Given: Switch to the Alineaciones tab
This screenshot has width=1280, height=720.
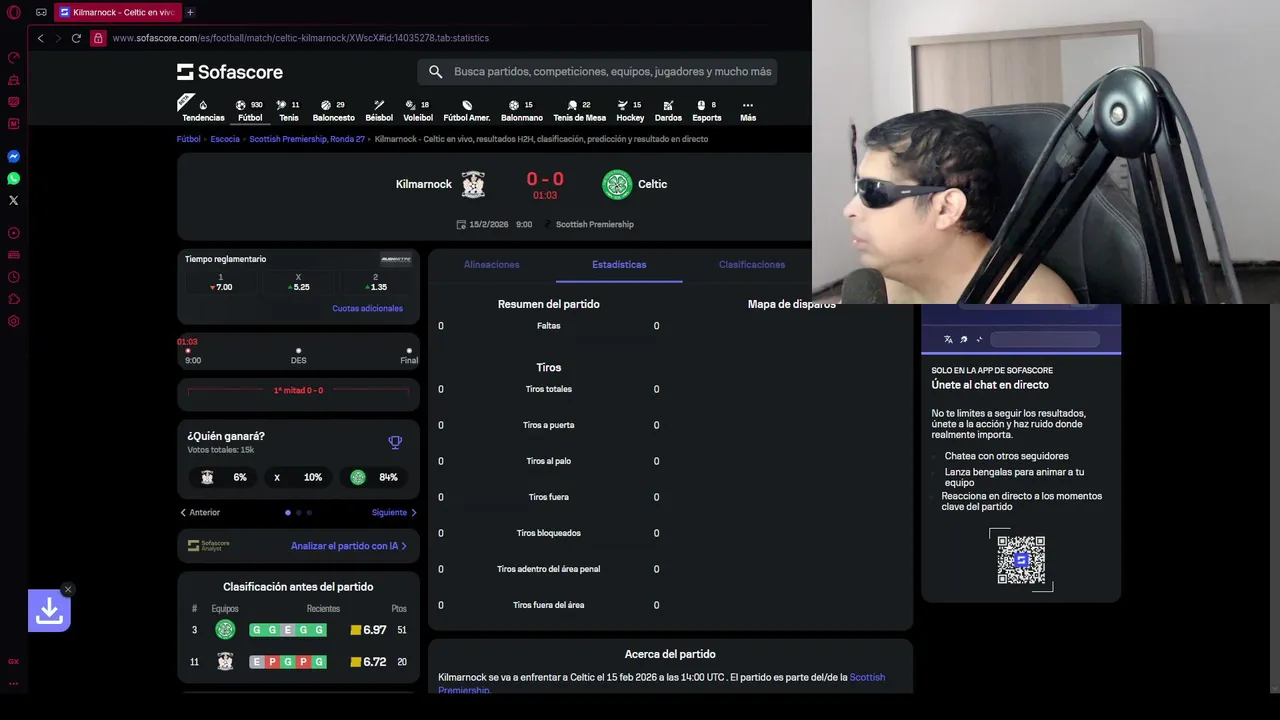Looking at the screenshot, I should point(491,265).
